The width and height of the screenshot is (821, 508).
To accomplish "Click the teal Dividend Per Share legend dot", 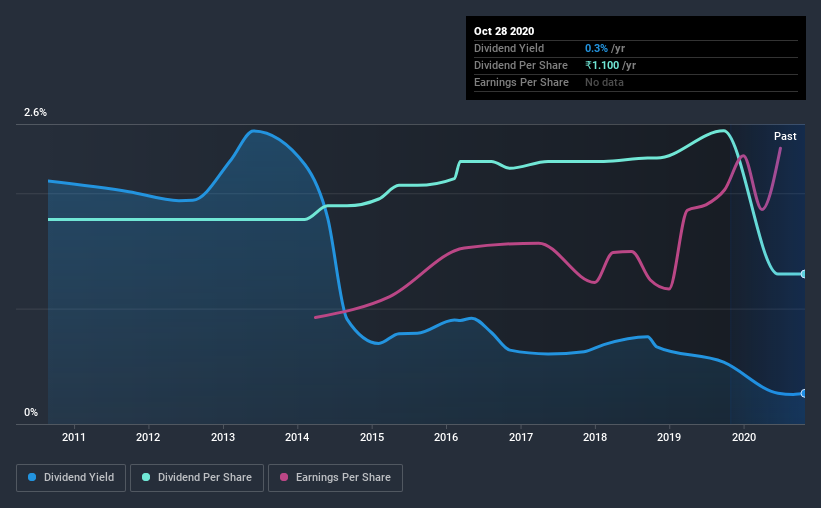I will click(x=146, y=477).
